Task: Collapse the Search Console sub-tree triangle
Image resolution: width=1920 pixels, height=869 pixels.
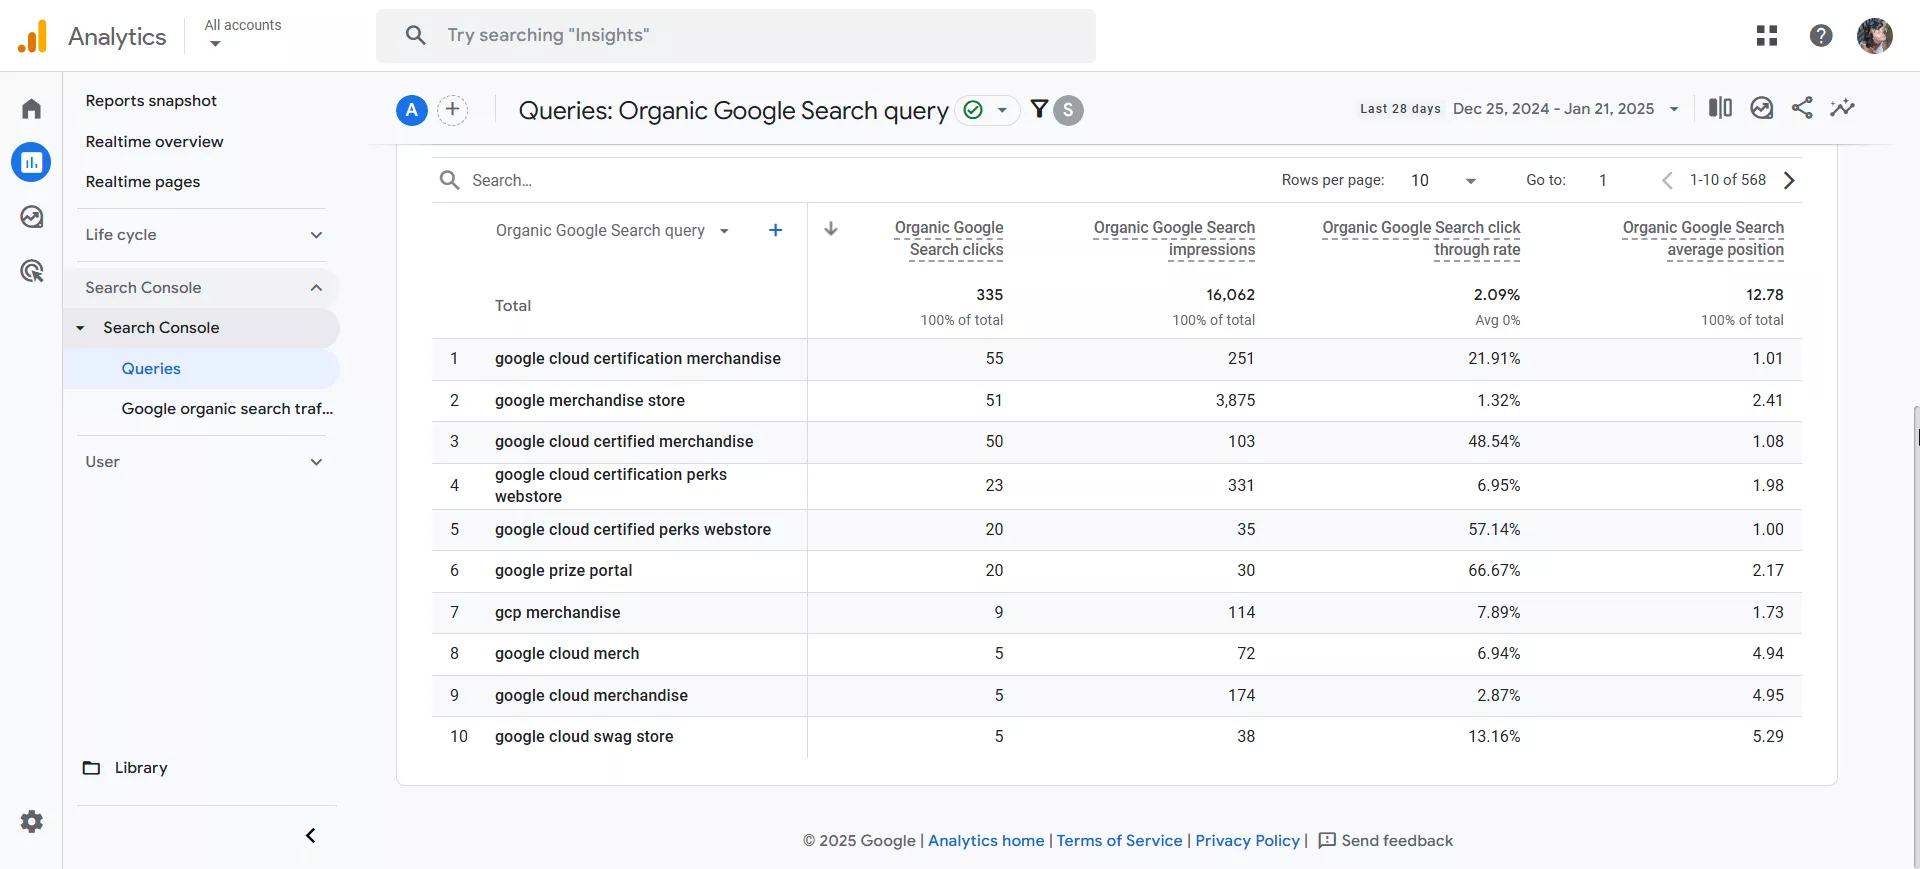Action: pos(81,328)
